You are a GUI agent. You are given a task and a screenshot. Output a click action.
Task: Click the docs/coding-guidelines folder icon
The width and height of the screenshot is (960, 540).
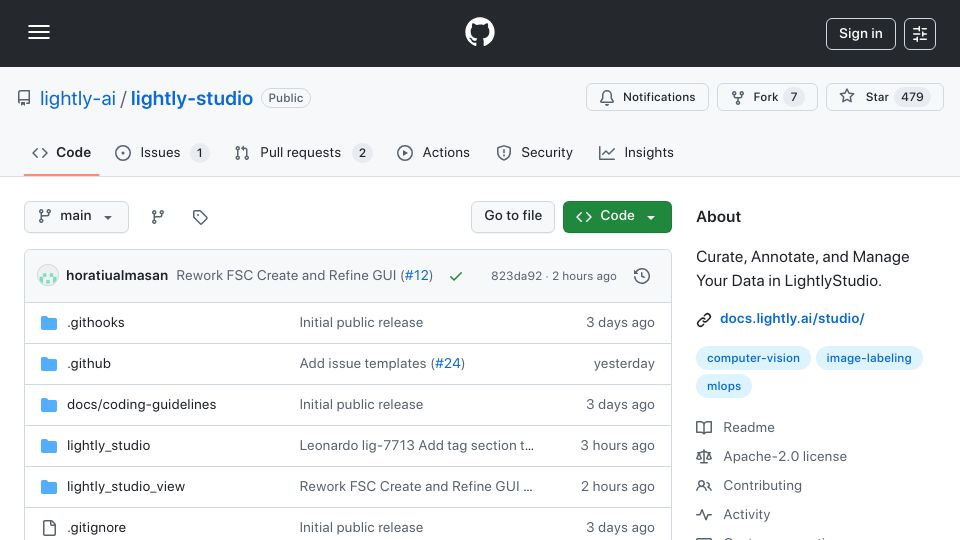pos(49,405)
